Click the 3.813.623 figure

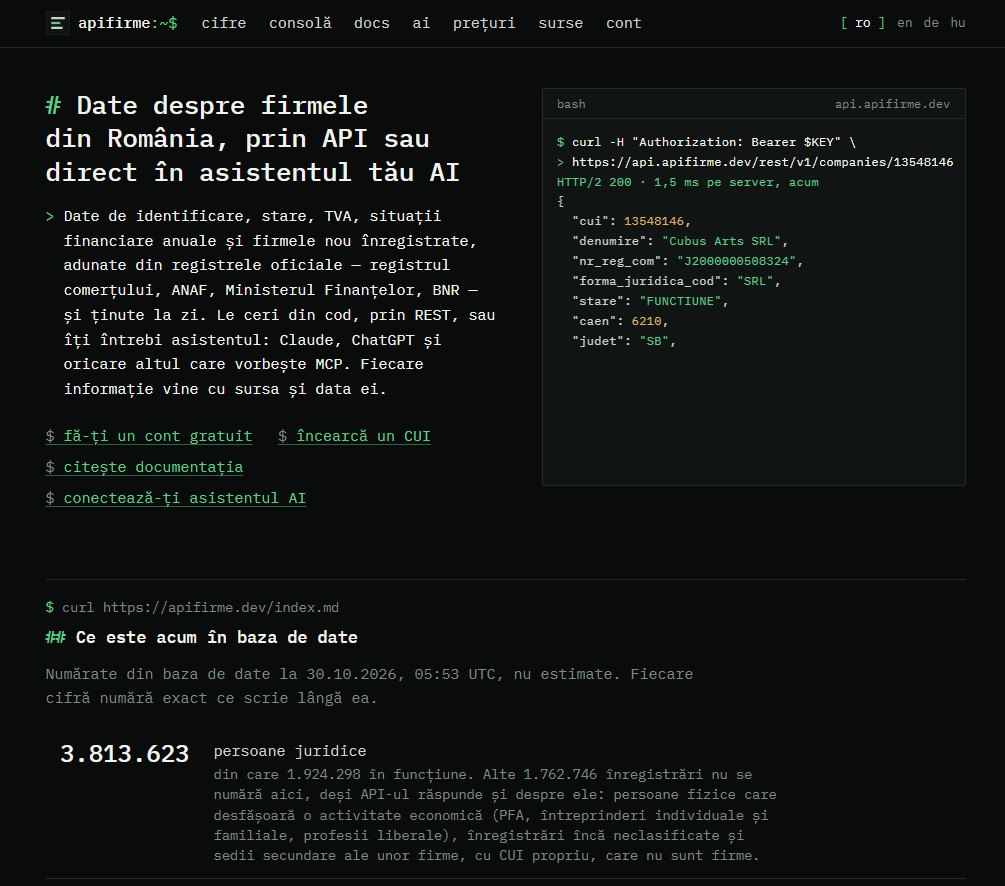124,754
